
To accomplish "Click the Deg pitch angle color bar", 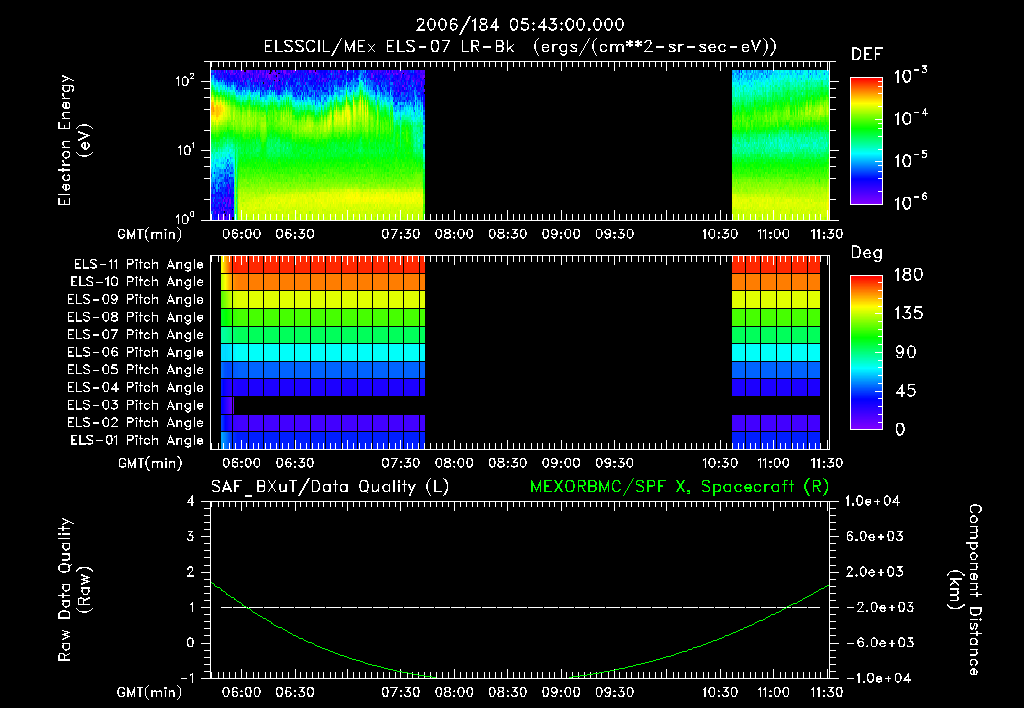I will [866, 352].
